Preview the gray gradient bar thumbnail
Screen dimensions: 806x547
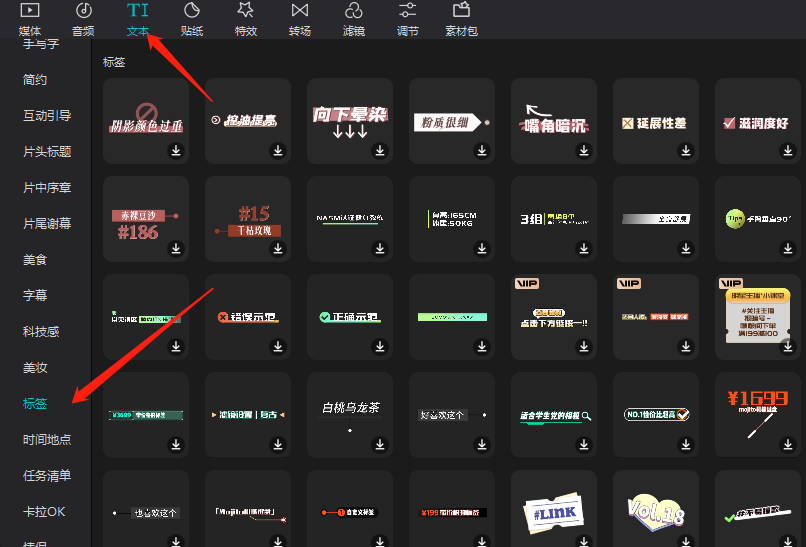coord(656,219)
